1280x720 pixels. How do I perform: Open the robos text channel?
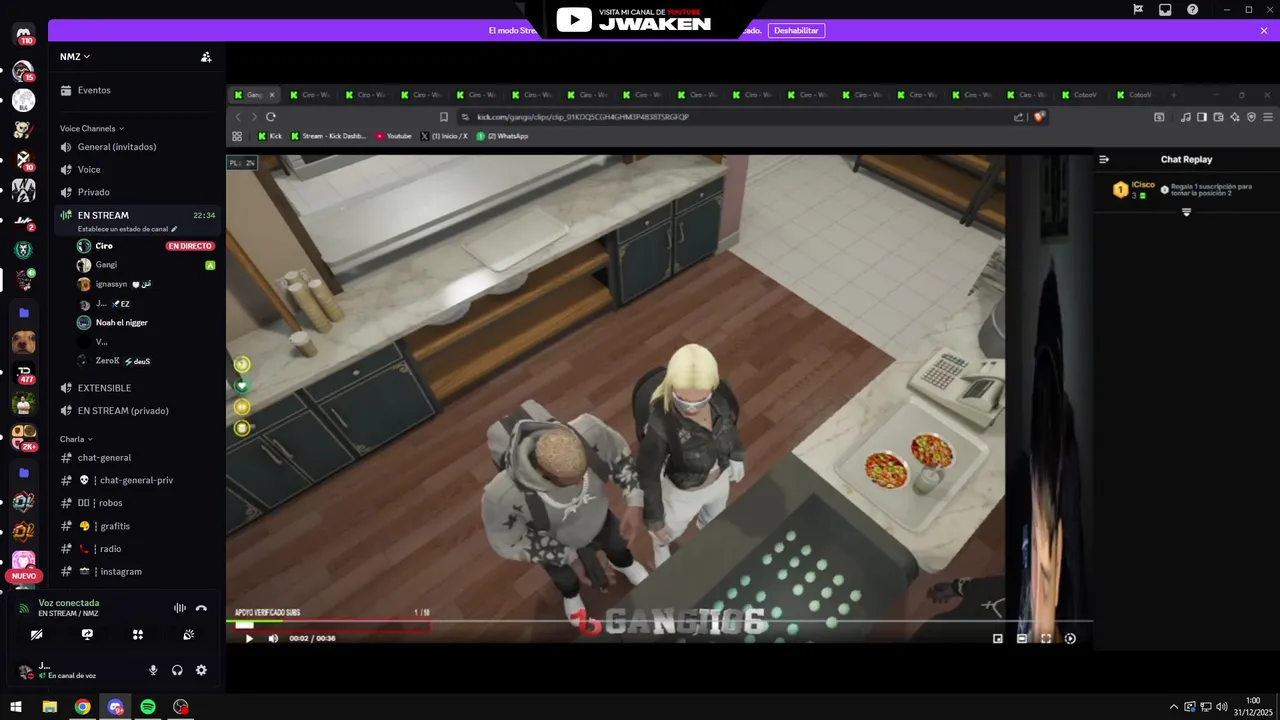pos(137,503)
